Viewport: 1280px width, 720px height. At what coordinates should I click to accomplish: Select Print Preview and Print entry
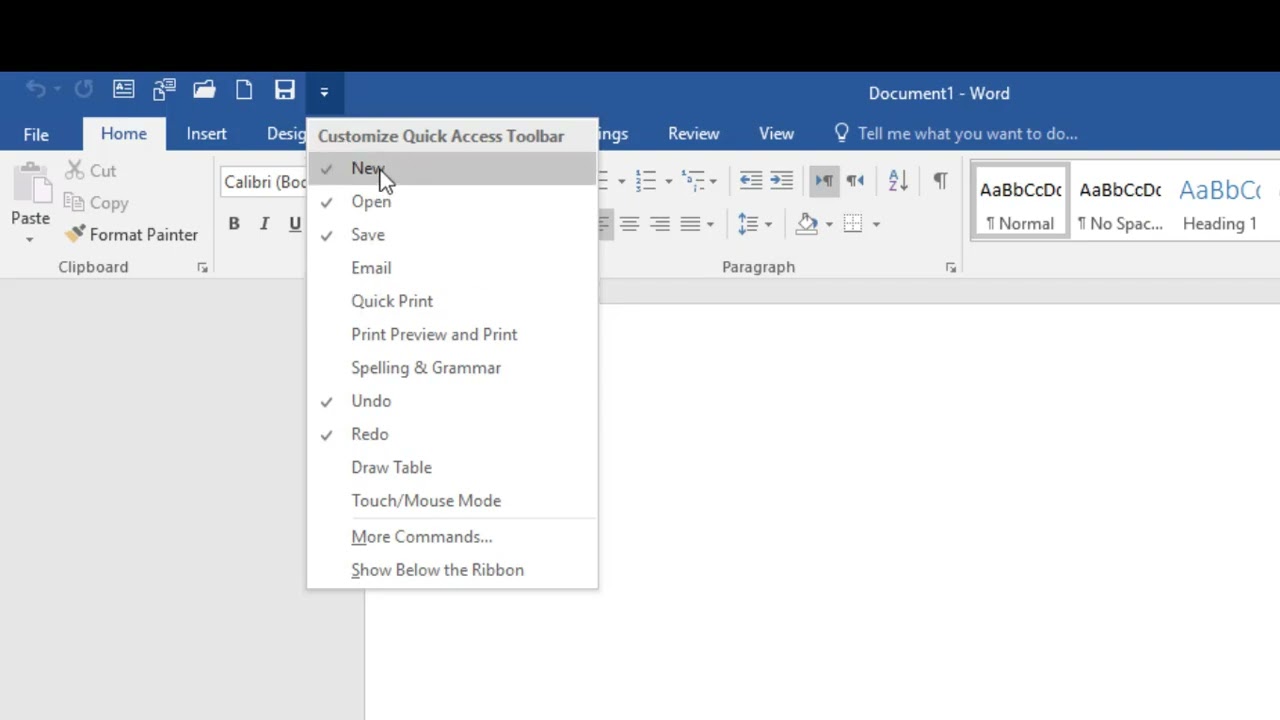(x=452, y=334)
